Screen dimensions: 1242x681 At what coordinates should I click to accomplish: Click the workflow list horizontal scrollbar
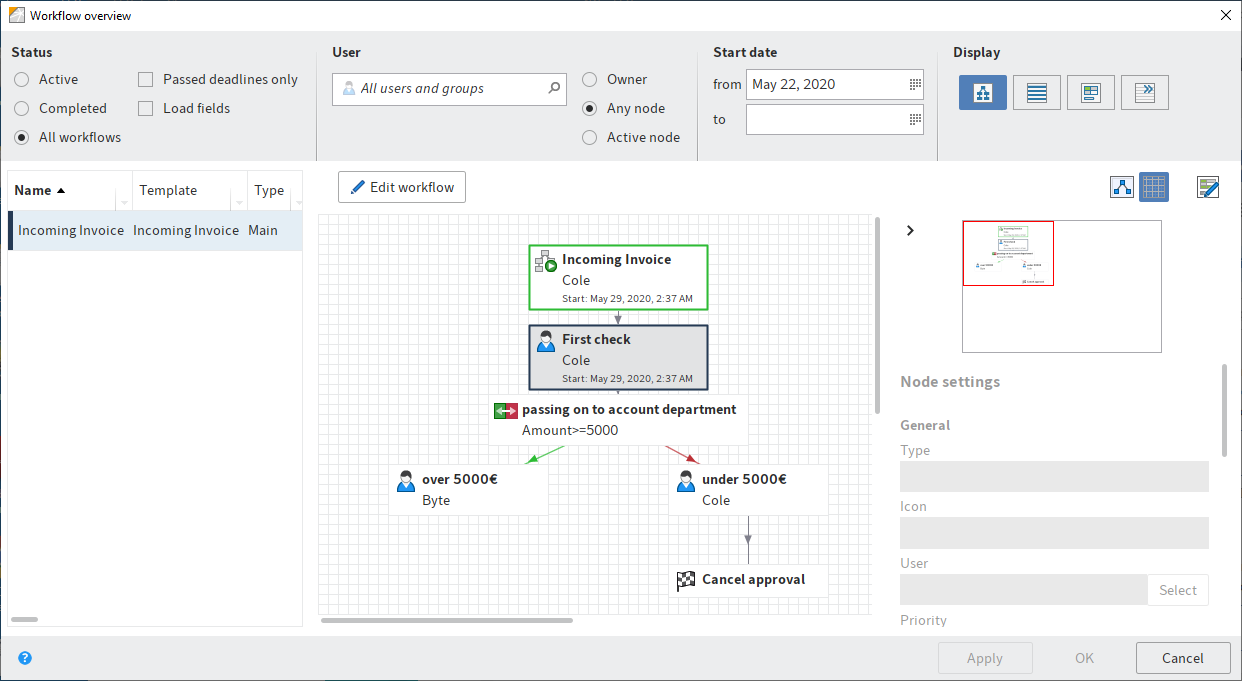coord(24,620)
